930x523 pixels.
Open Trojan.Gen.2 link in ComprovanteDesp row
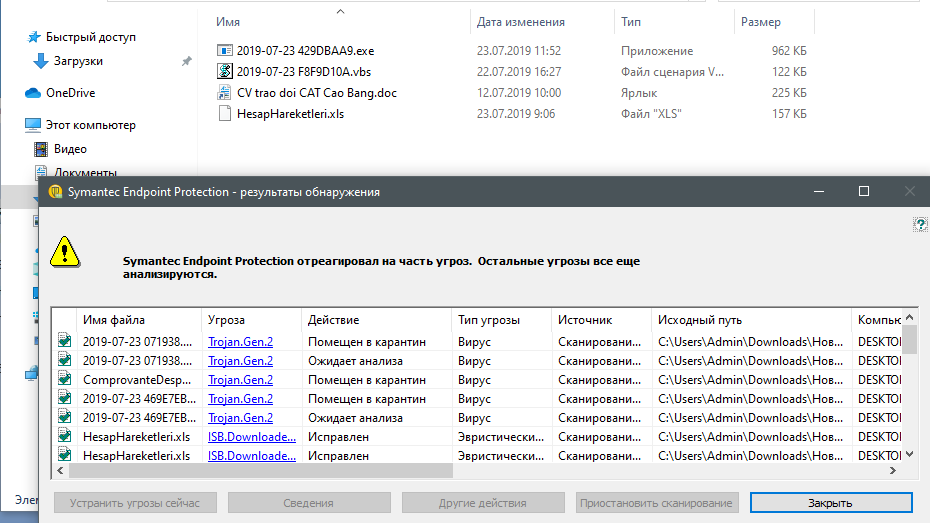click(240, 380)
